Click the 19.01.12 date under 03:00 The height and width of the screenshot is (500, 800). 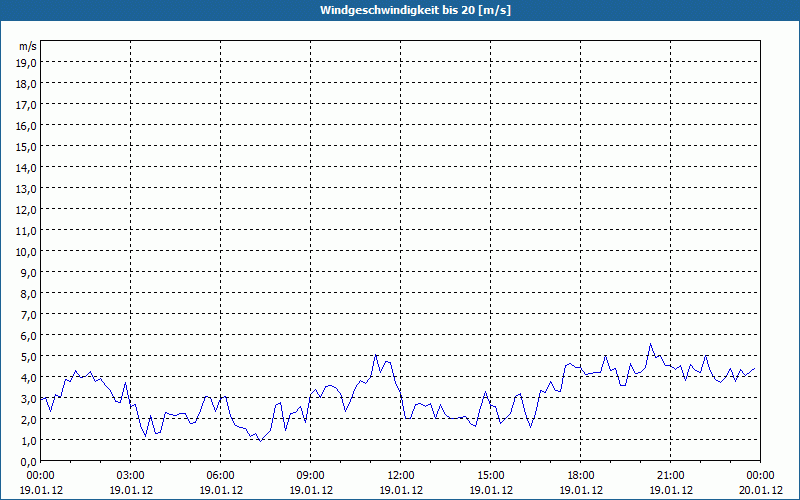(x=131, y=490)
